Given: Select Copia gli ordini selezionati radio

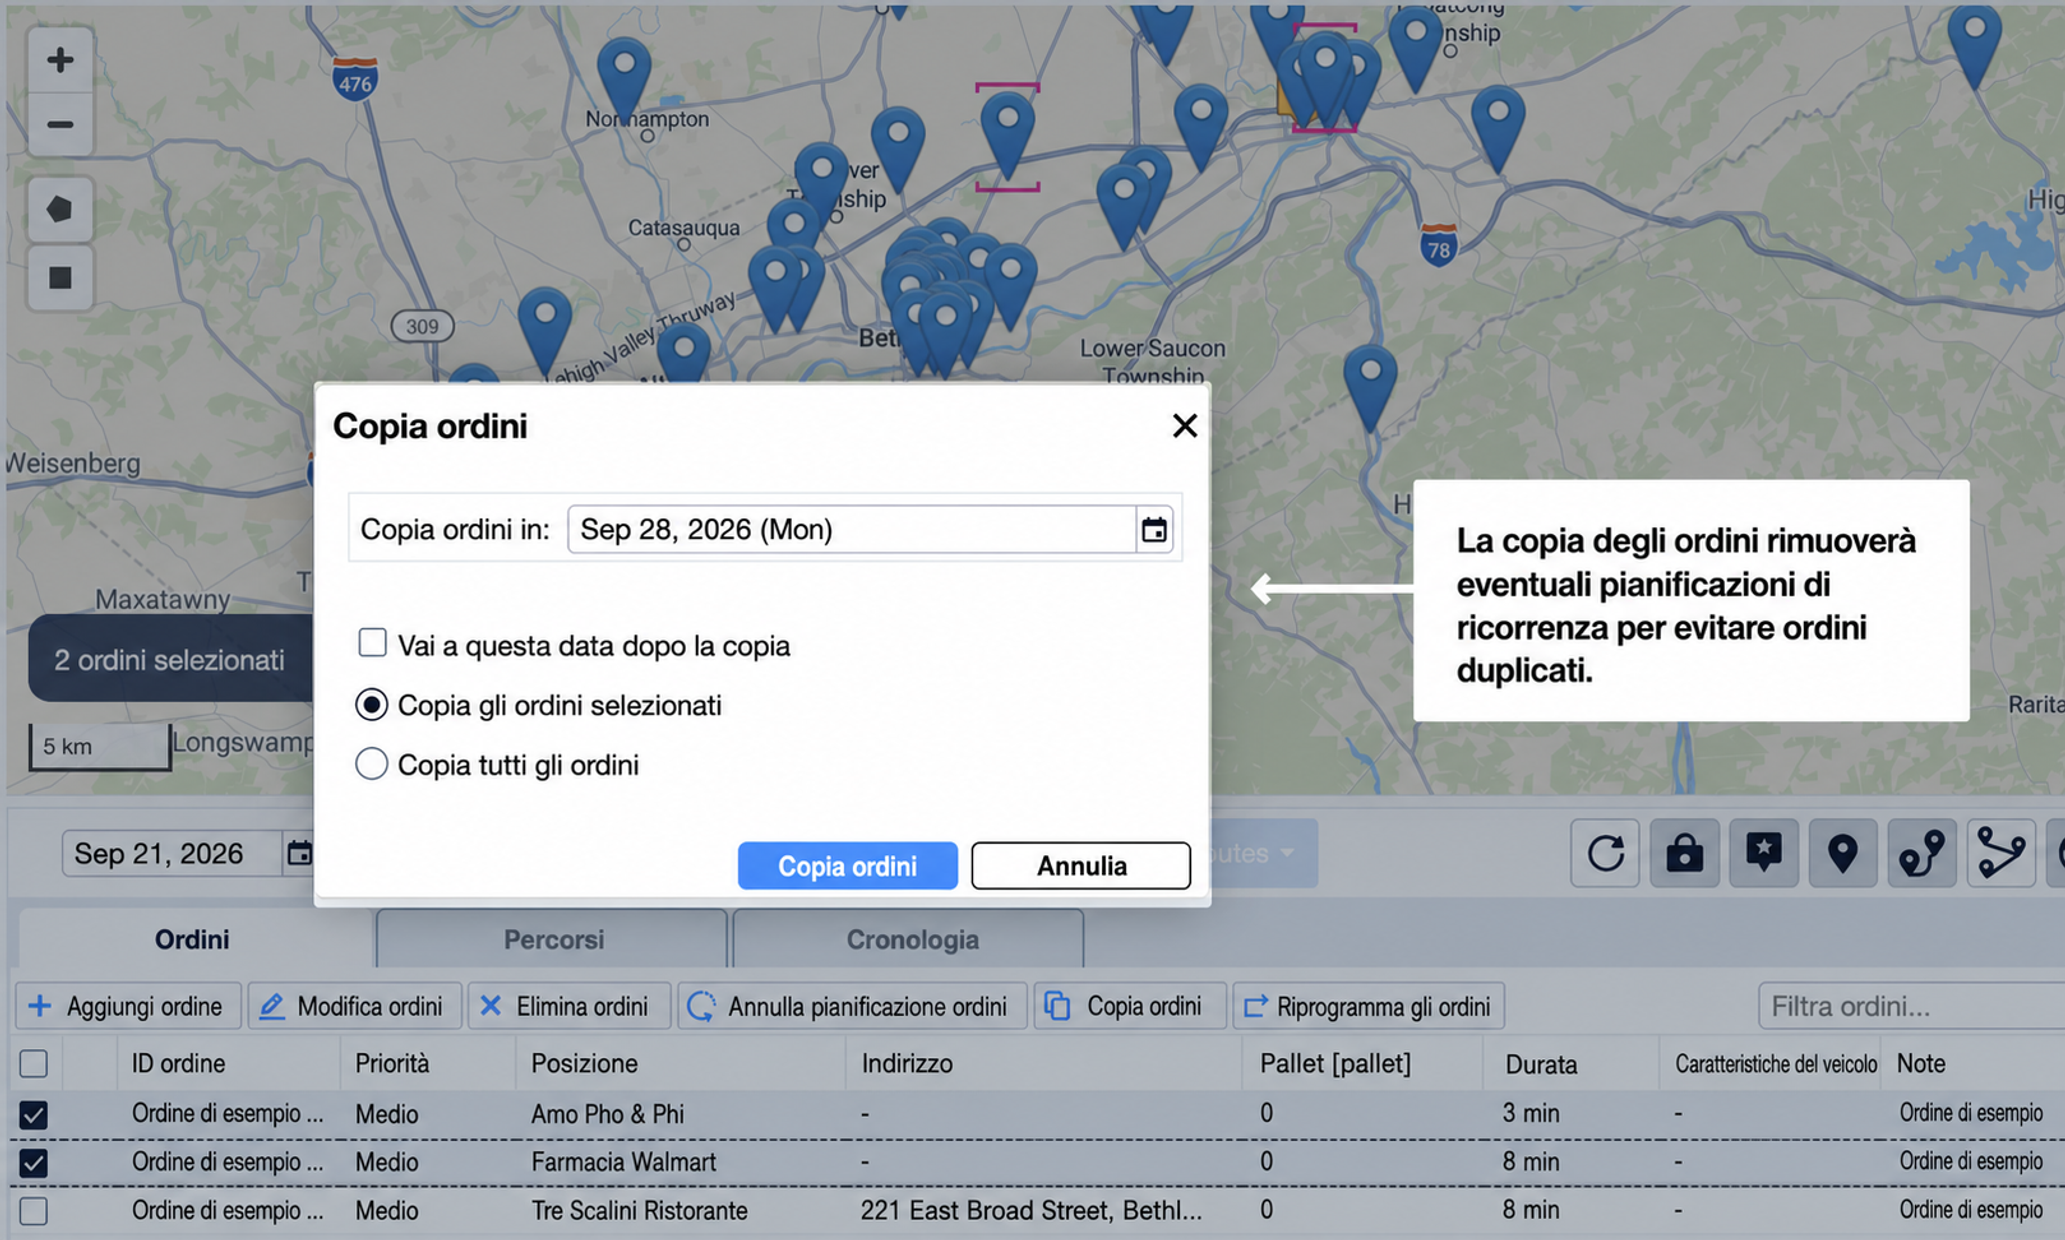Looking at the screenshot, I should coord(372,705).
